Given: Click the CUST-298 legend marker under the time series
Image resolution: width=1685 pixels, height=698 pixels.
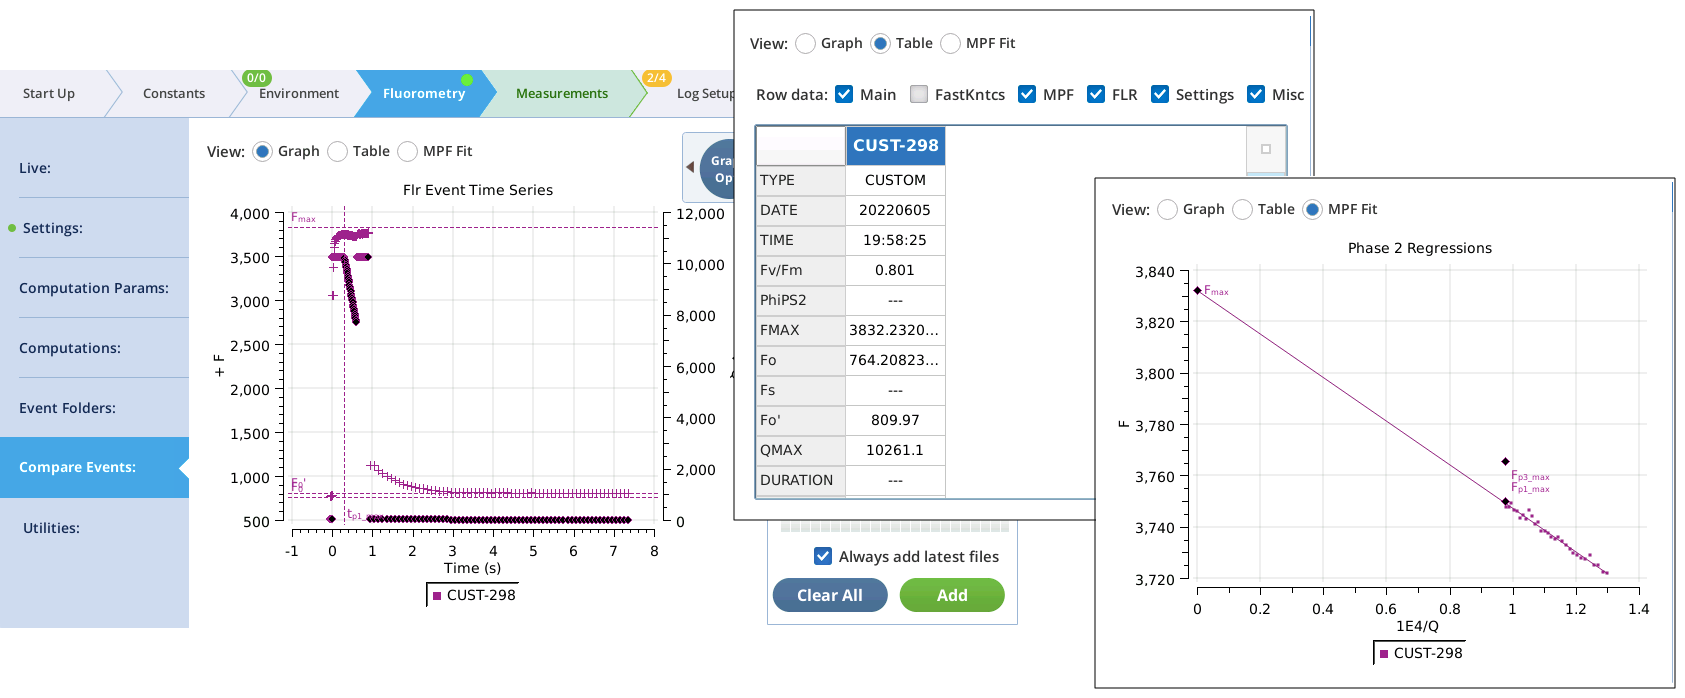Looking at the screenshot, I should 437,595.
